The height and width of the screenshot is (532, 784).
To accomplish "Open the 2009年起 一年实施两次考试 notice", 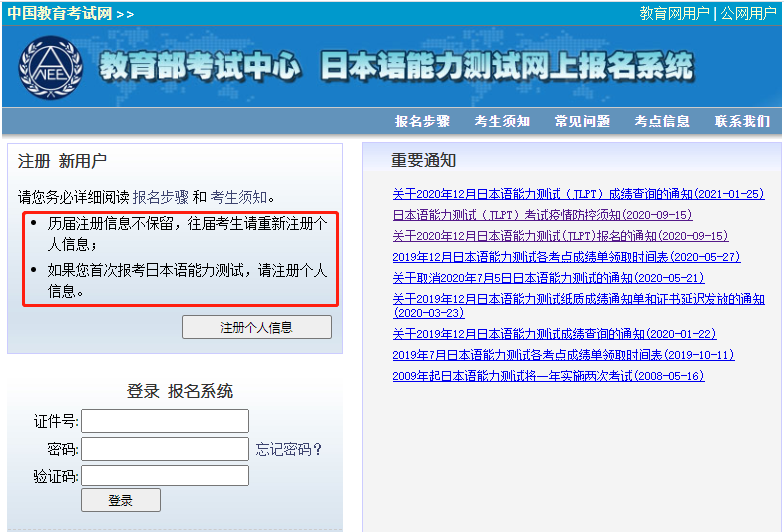I will tap(547, 376).
